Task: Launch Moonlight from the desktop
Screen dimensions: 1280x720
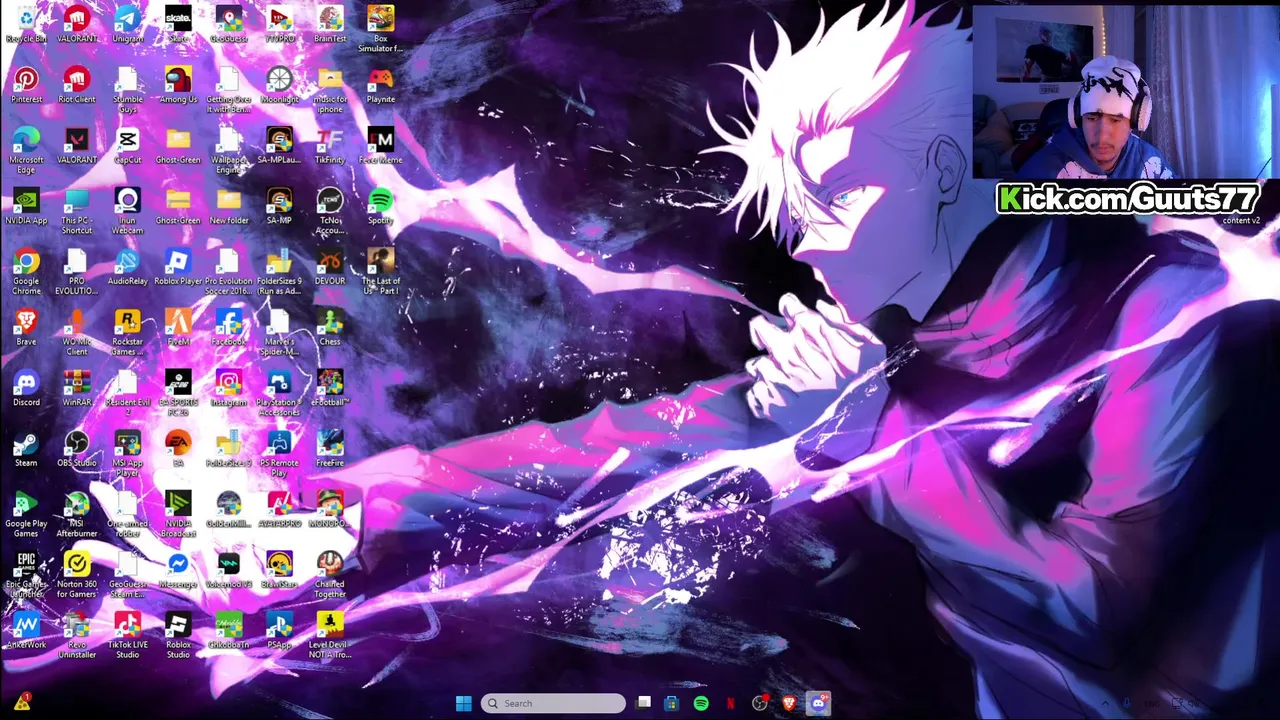Action: [x=279, y=85]
